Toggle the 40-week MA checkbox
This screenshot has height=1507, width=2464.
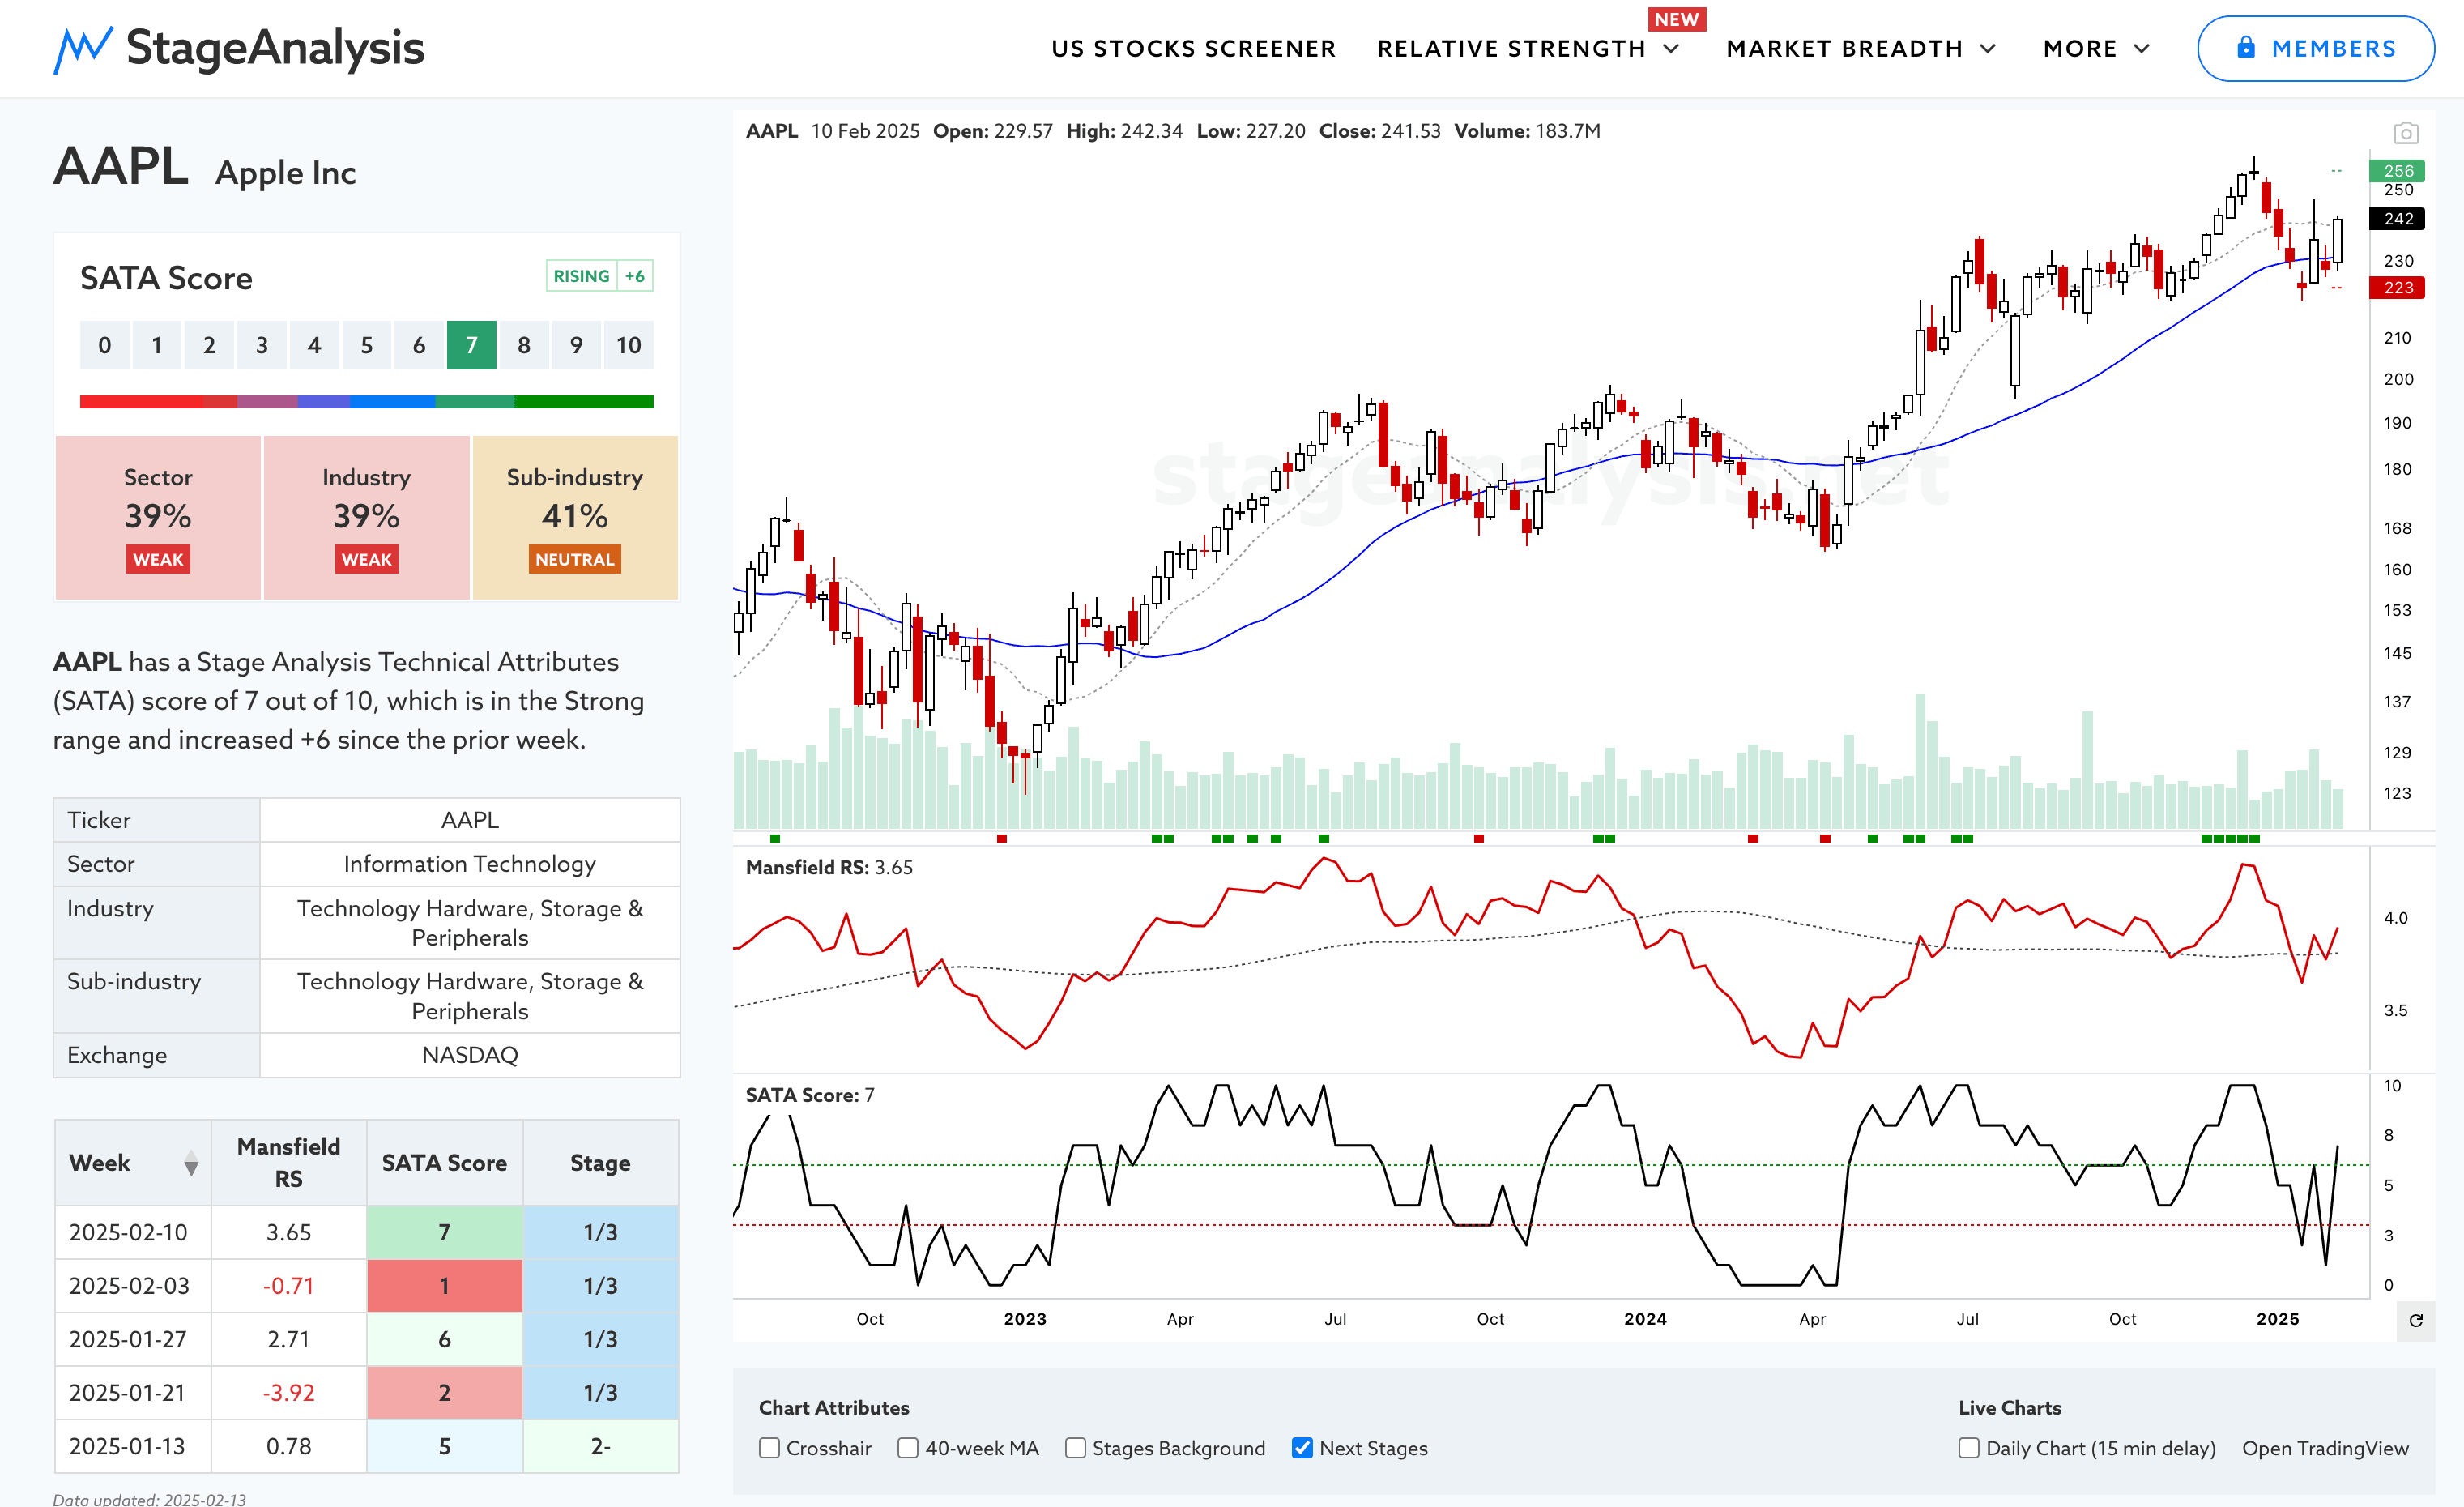tap(907, 1448)
